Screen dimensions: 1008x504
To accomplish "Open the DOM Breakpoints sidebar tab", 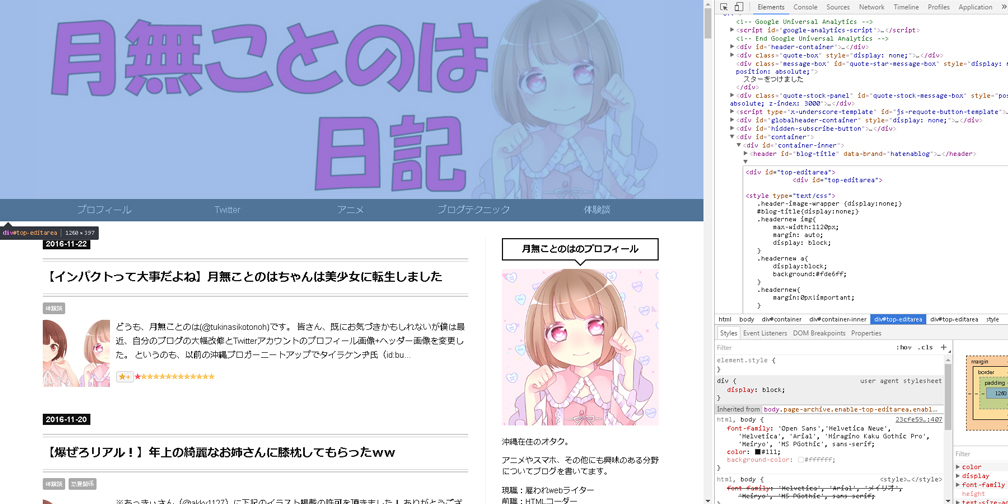I will click(819, 333).
